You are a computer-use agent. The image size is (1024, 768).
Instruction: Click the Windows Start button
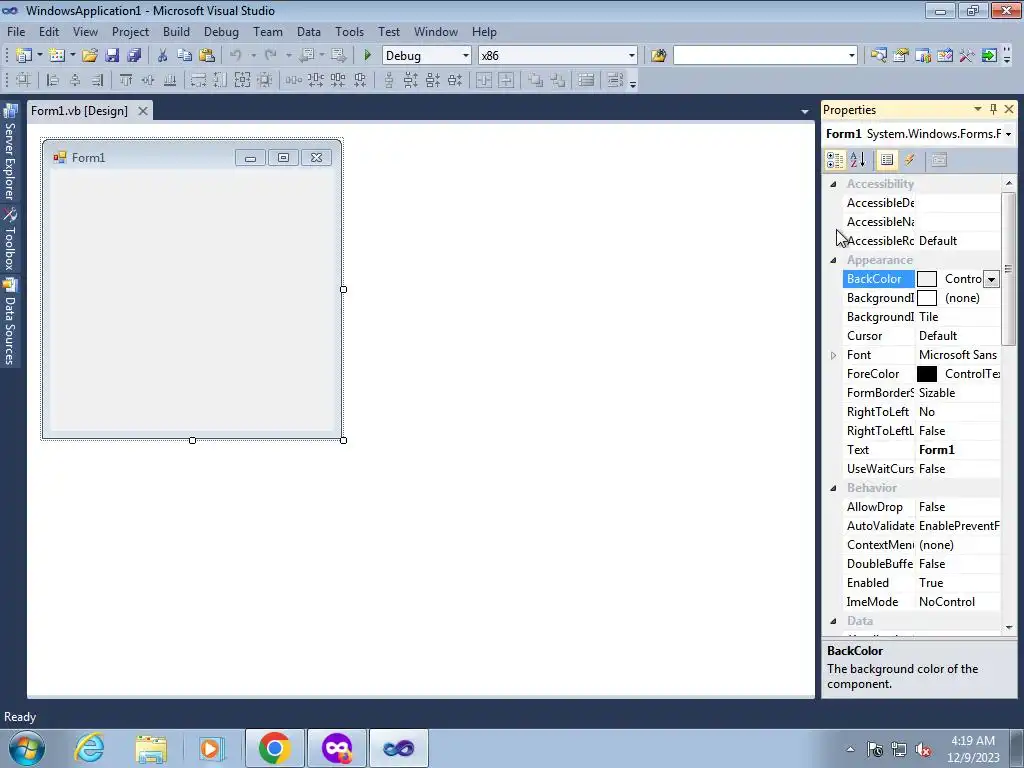point(27,748)
